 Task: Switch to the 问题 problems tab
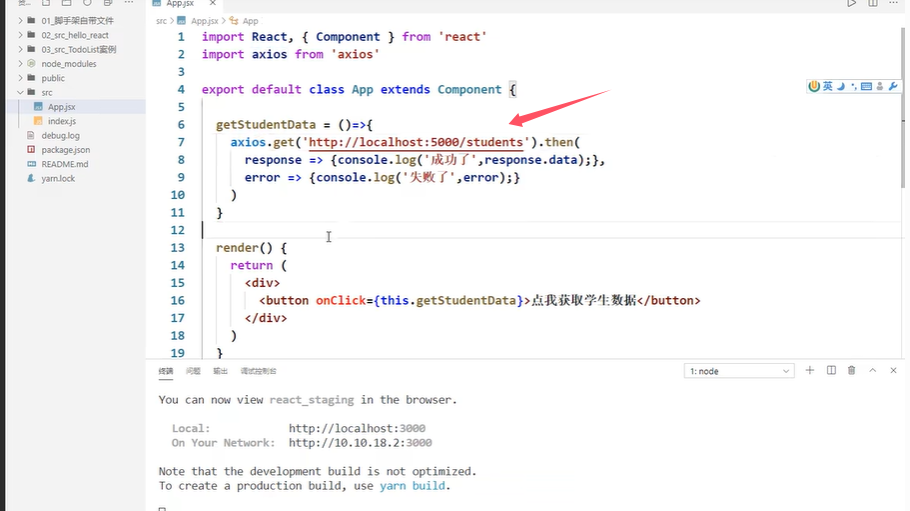point(193,371)
